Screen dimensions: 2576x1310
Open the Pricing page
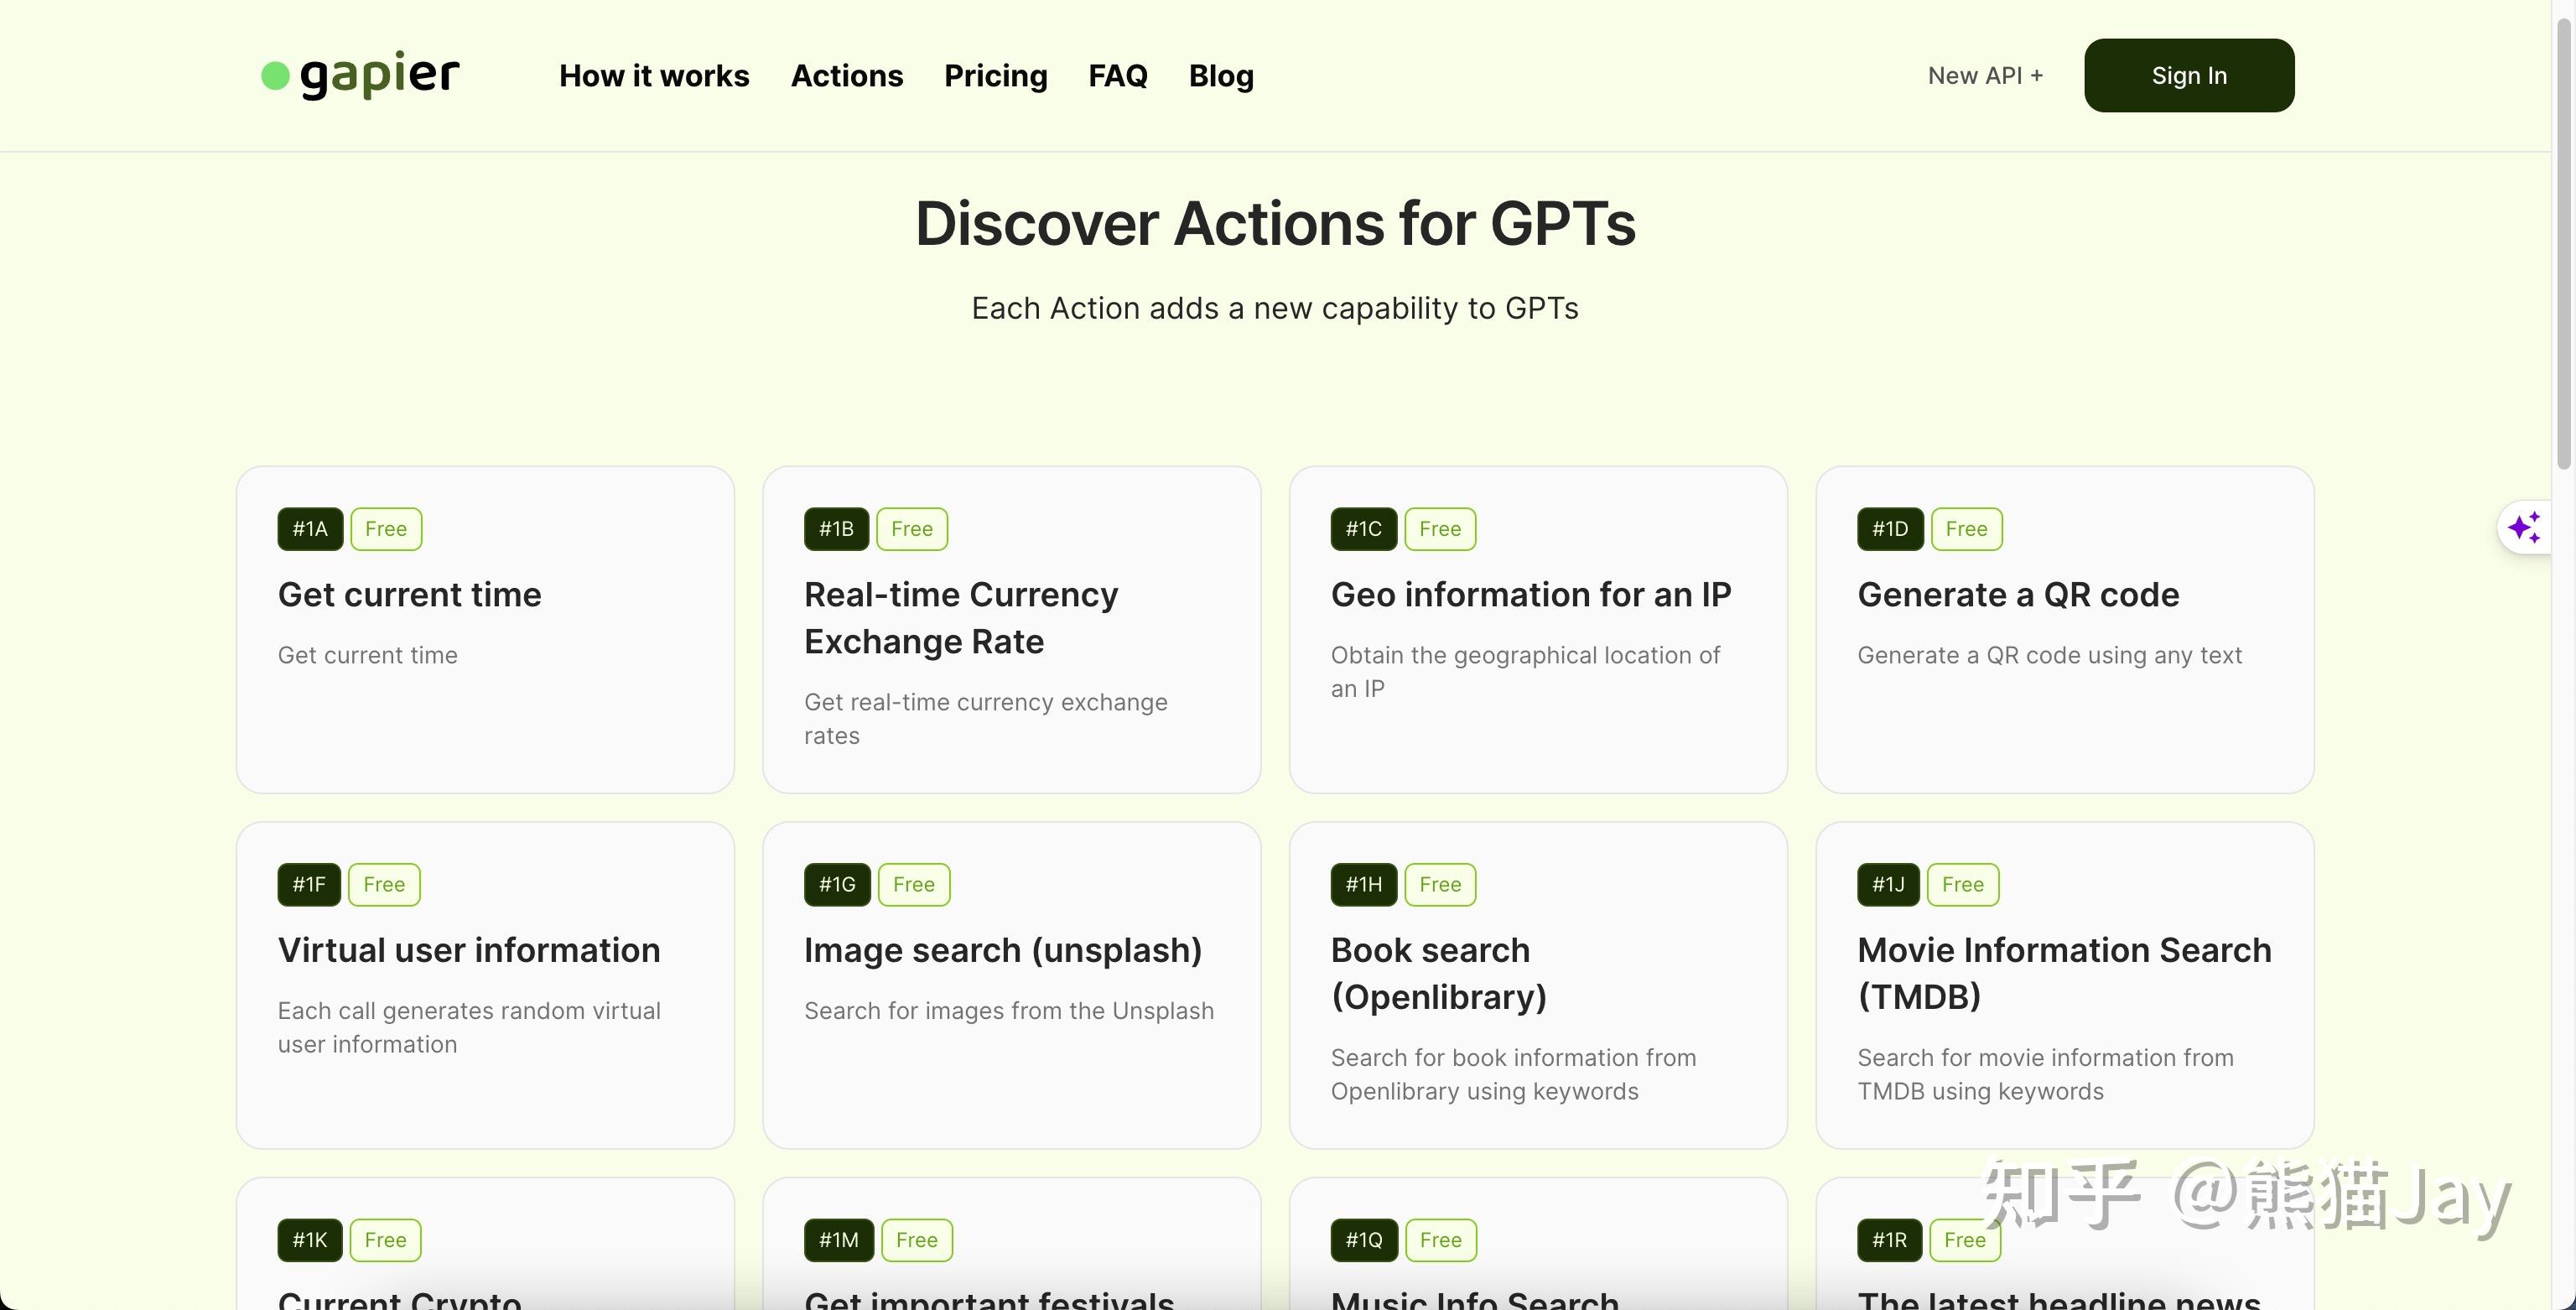995,76
